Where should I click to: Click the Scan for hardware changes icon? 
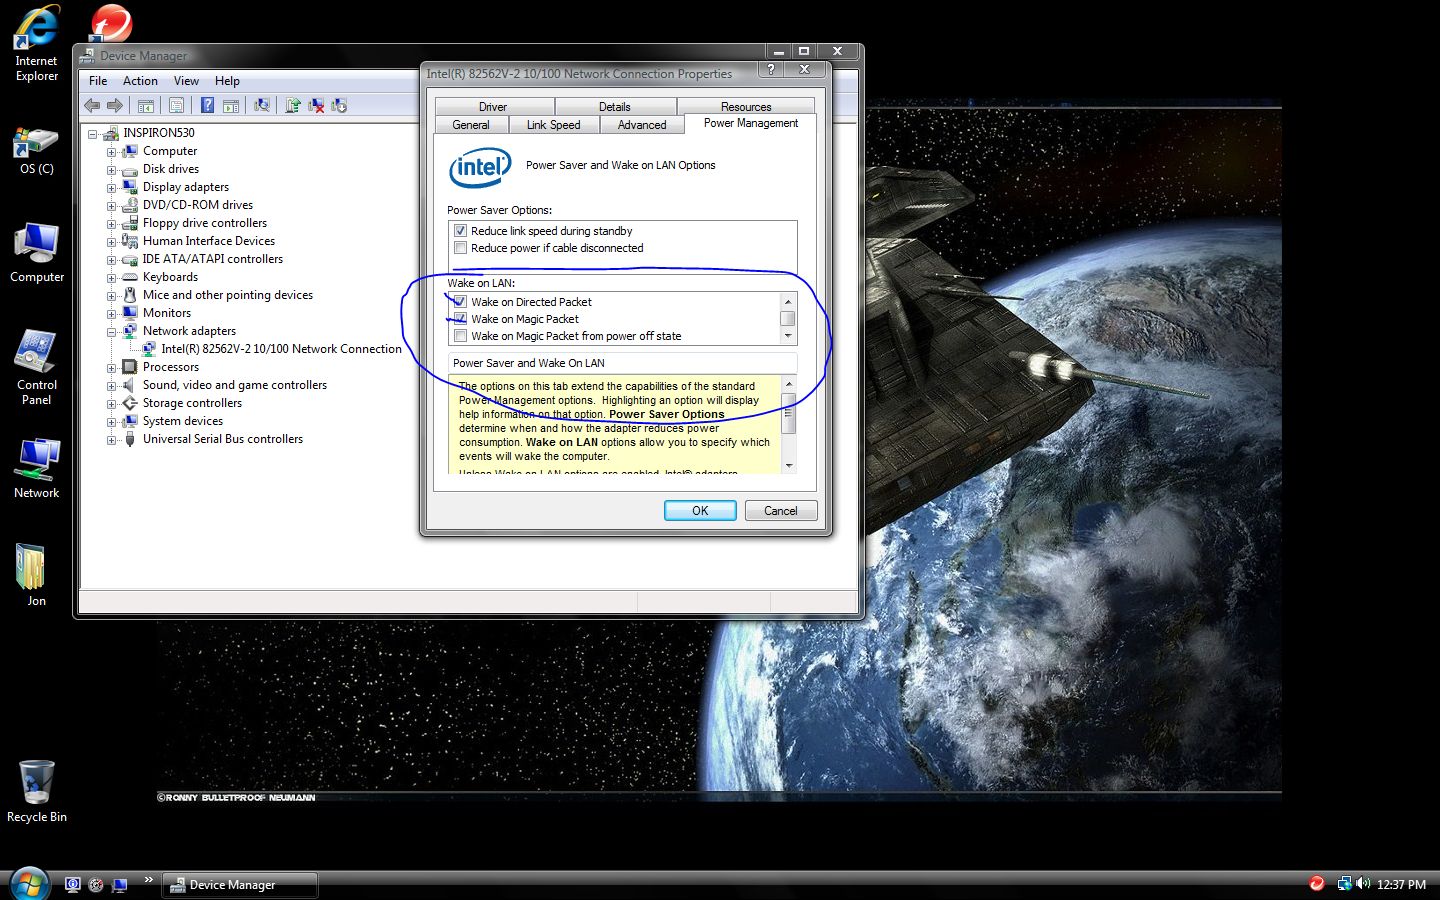[262, 105]
